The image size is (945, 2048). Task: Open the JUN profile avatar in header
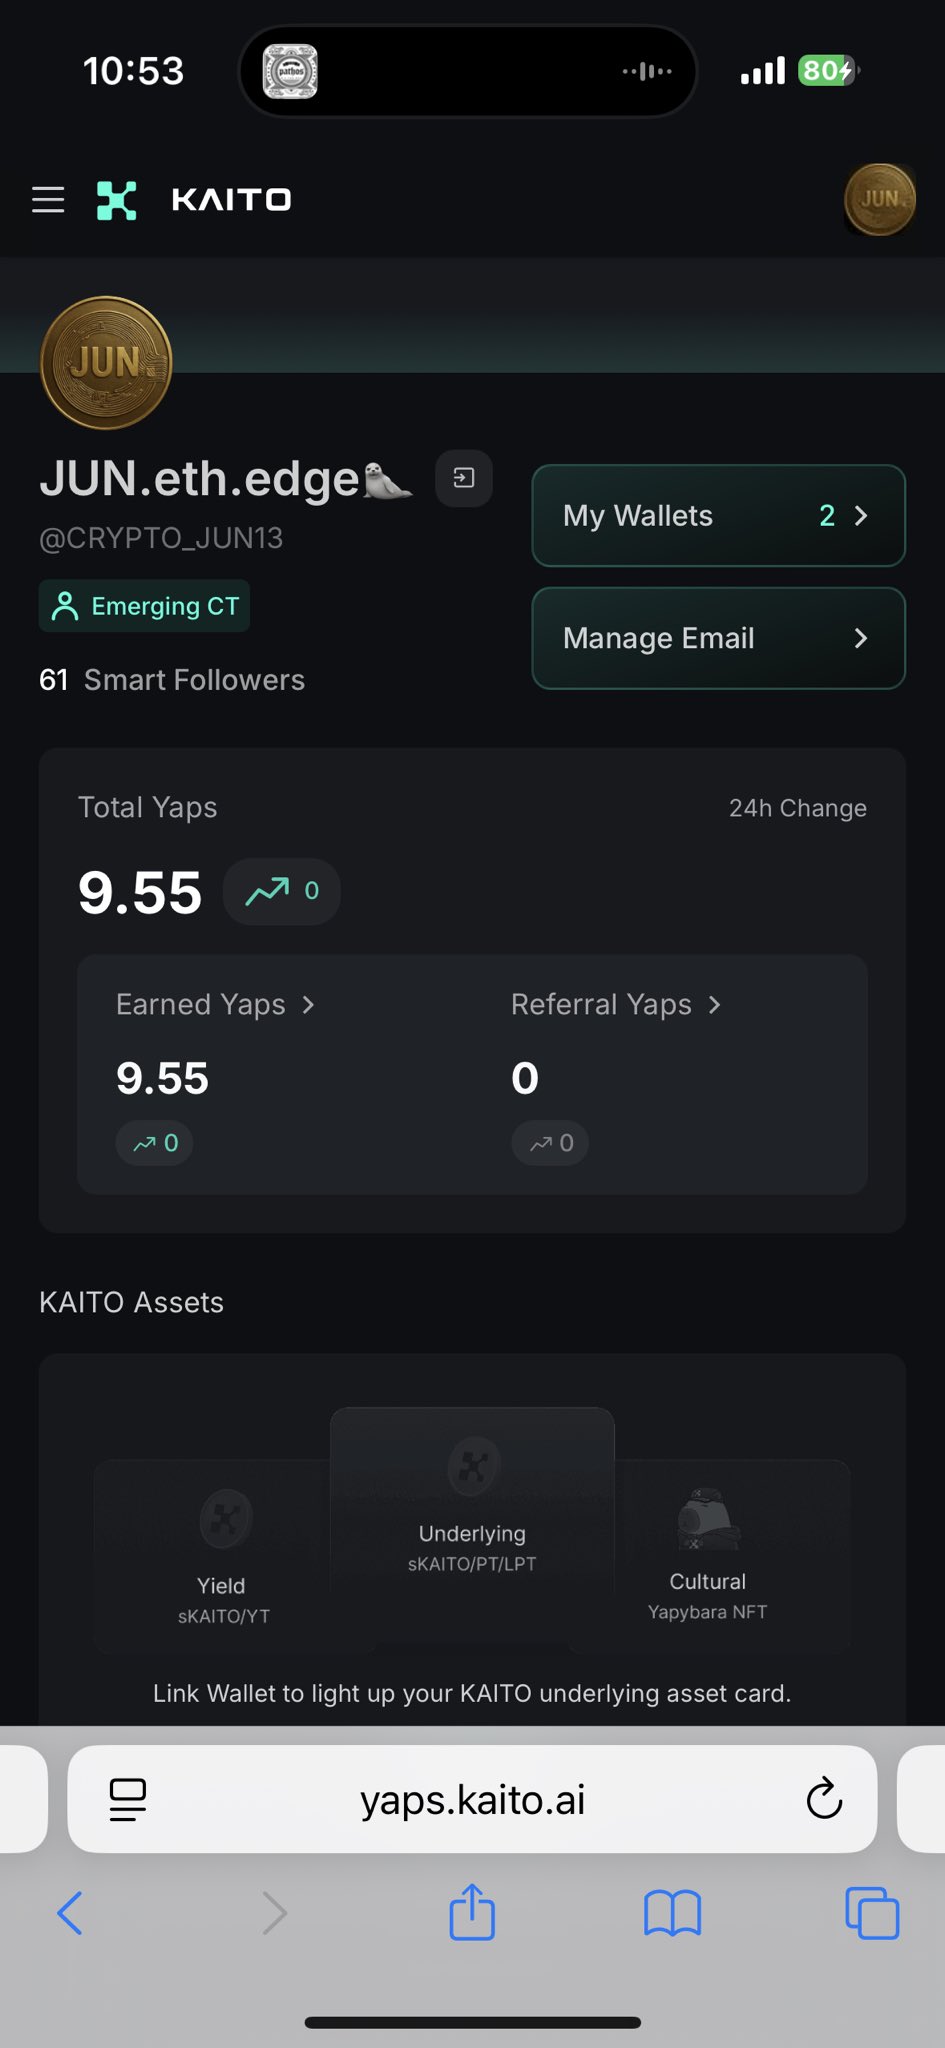pos(879,200)
